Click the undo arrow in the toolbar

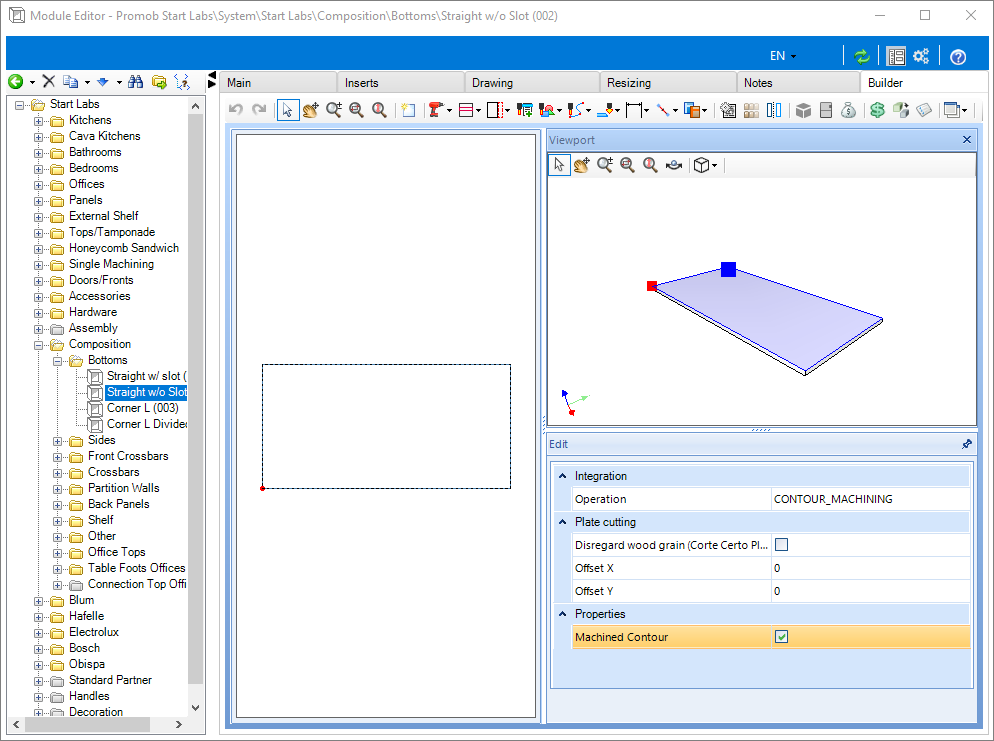[x=236, y=110]
